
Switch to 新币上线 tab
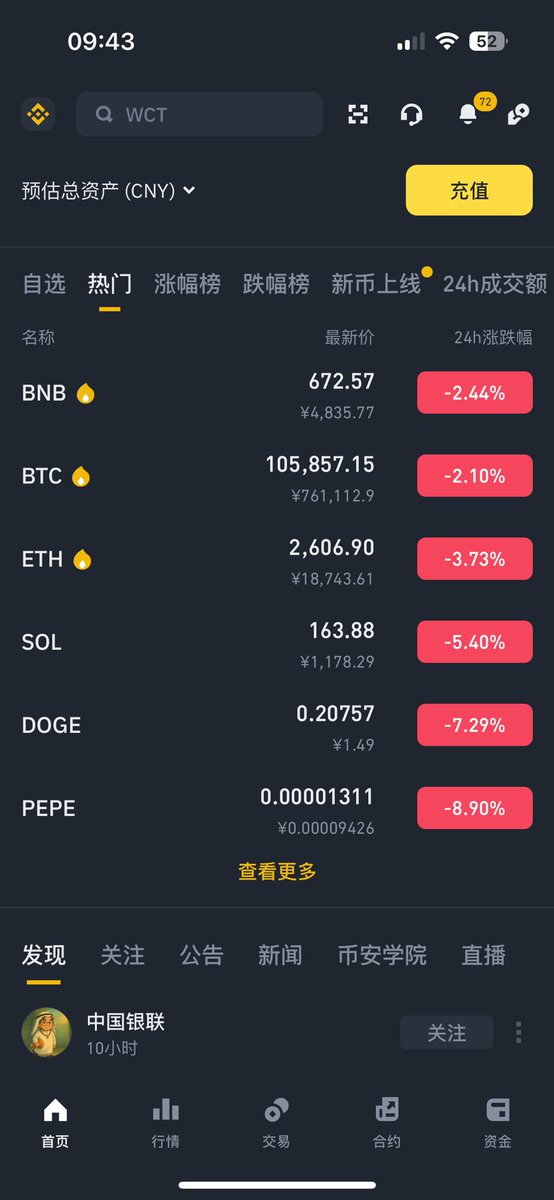(376, 284)
